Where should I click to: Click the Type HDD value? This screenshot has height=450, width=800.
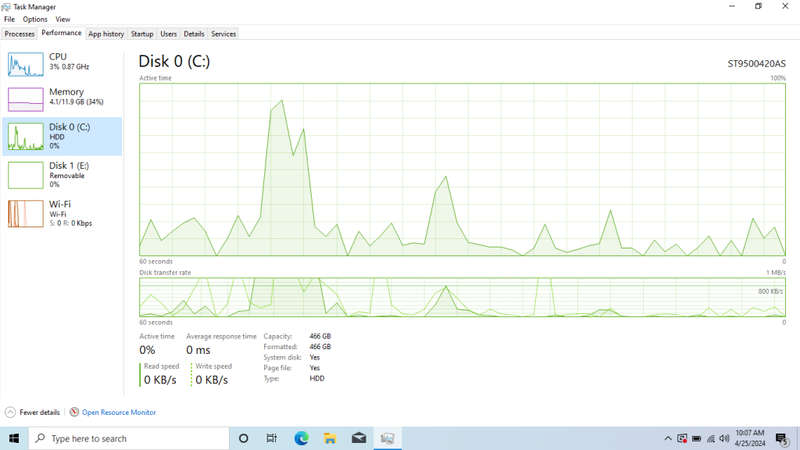pyautogui.click(x=317, y=379)
